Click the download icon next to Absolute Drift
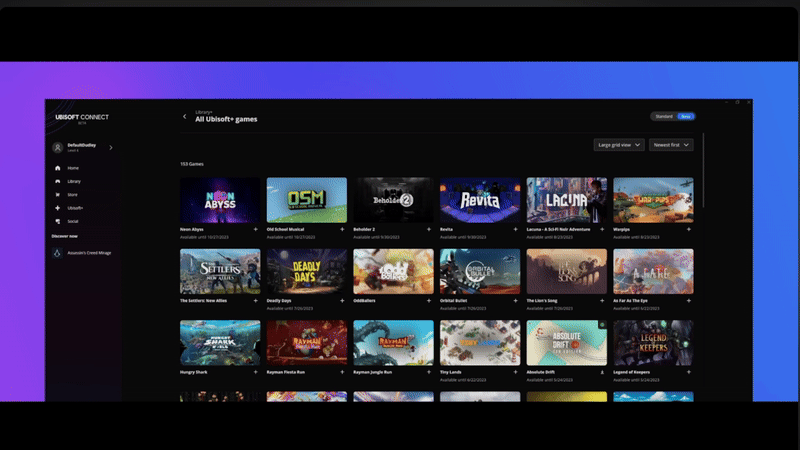 pyautogui.click(x=602, y=372)
